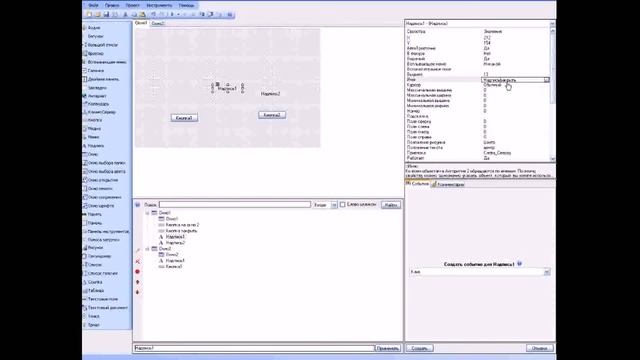The image size is (640, 360).
Task: Click the red X delete icon beside the tree
Action: tap(138, 261)
